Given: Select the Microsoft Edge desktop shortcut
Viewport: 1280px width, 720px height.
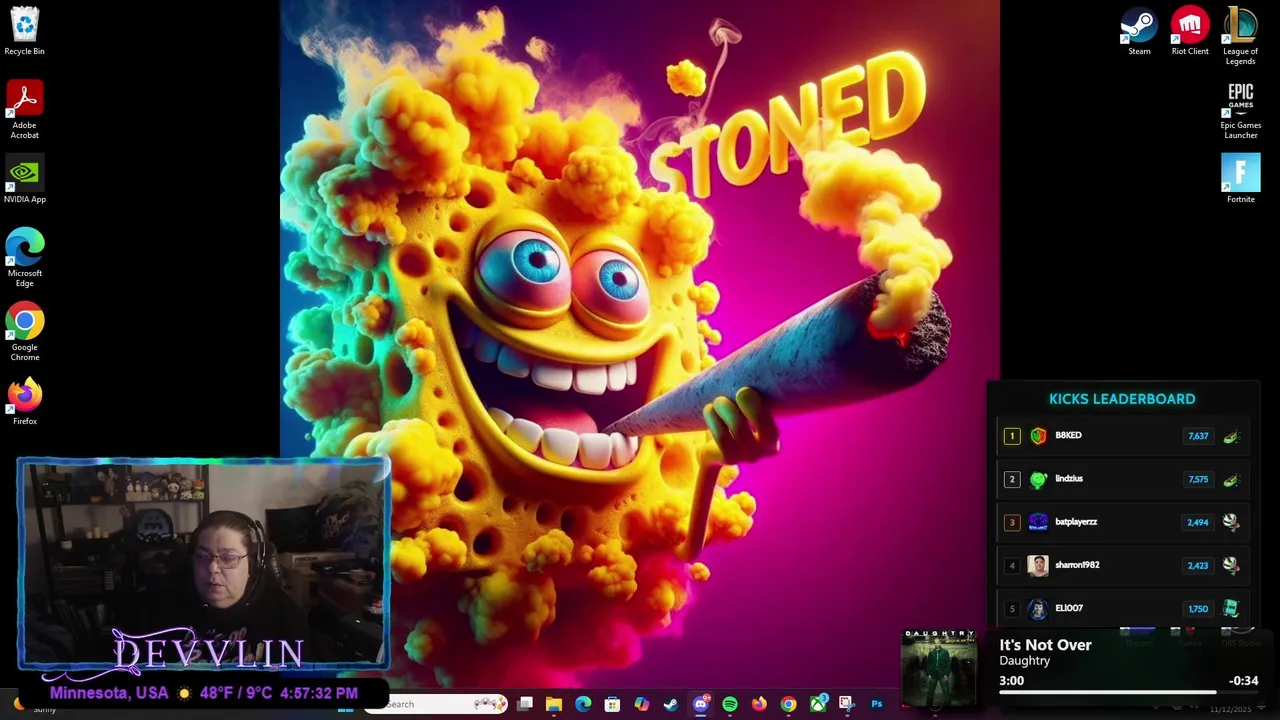Looking at the screenshot, I should pos(24,258).
